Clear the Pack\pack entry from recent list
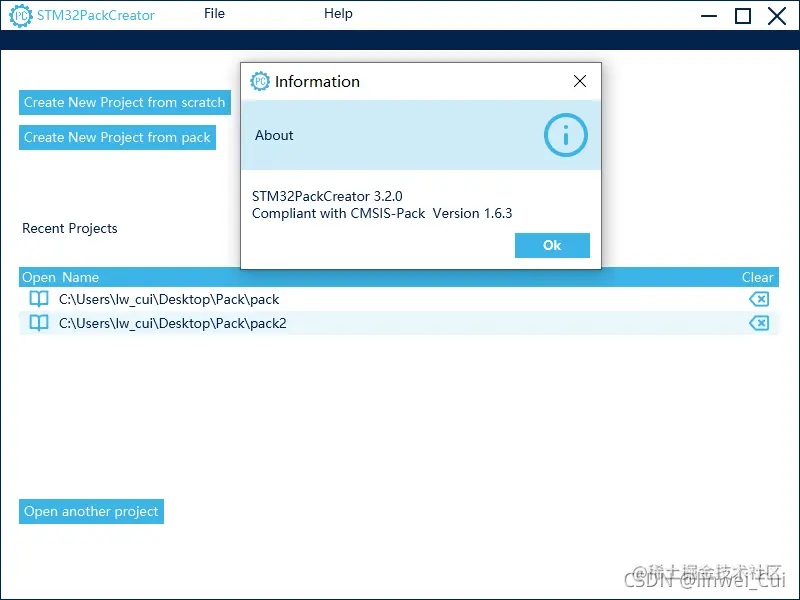 coord(759,299)
